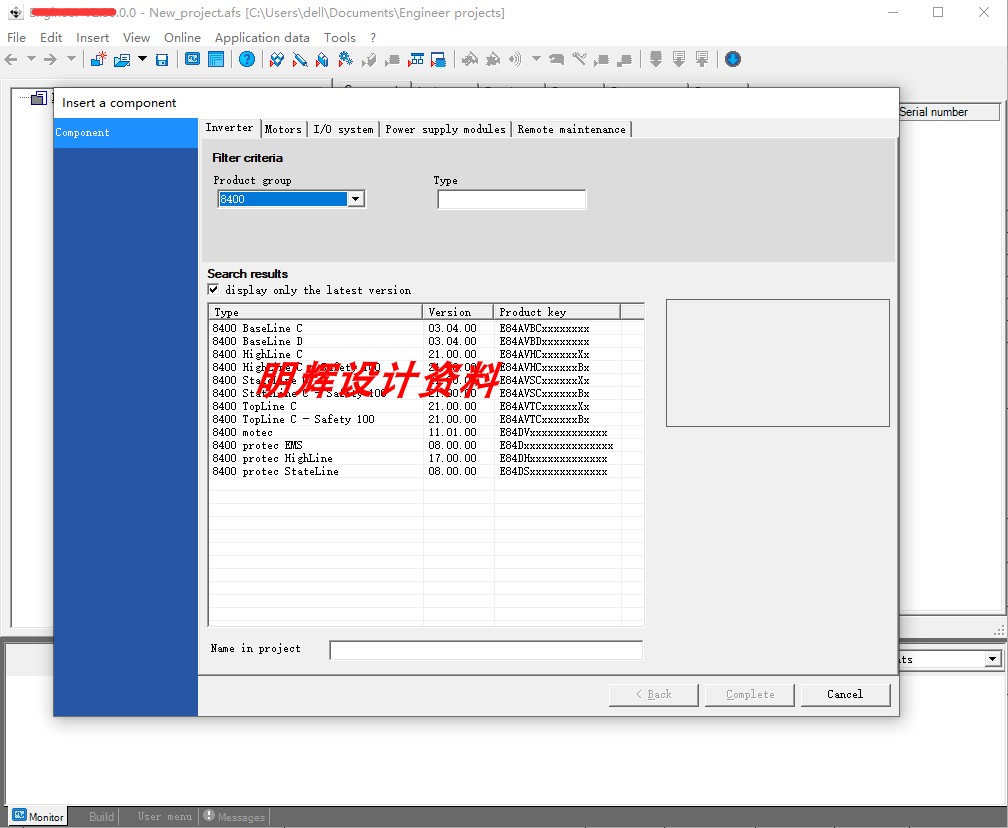Click the globe icon at the toolbar's right end

pyautogui.click(x=733, y=59)
